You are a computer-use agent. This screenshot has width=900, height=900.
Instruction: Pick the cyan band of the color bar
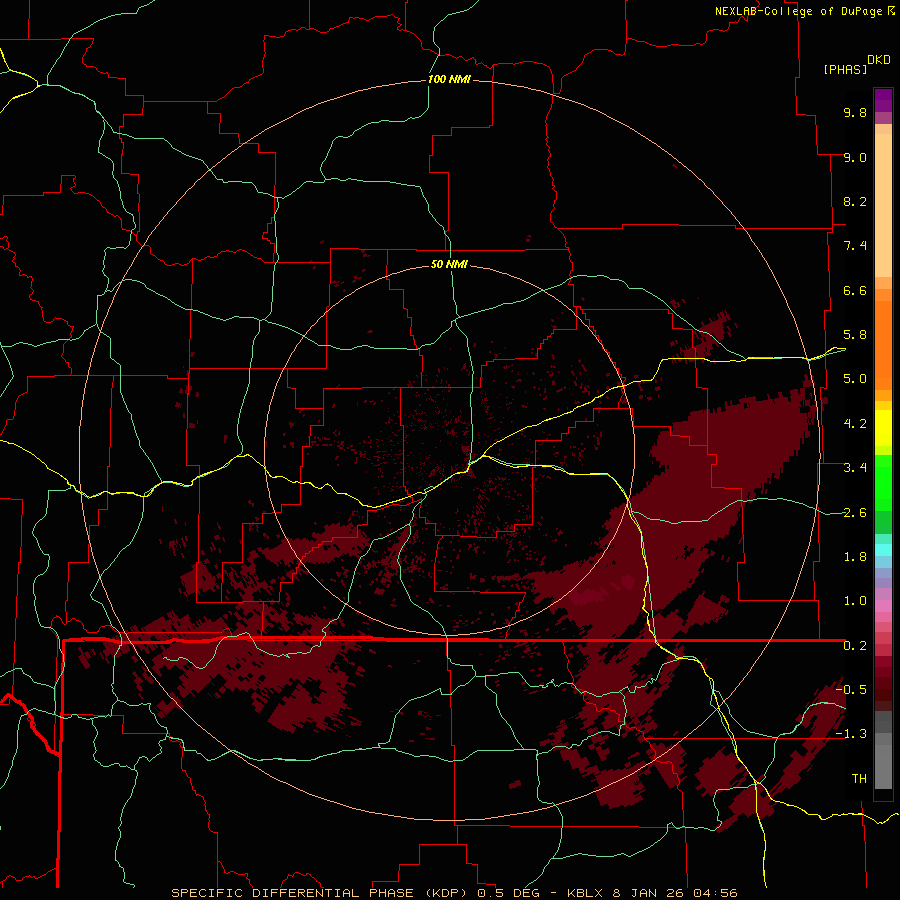(883, 550)
